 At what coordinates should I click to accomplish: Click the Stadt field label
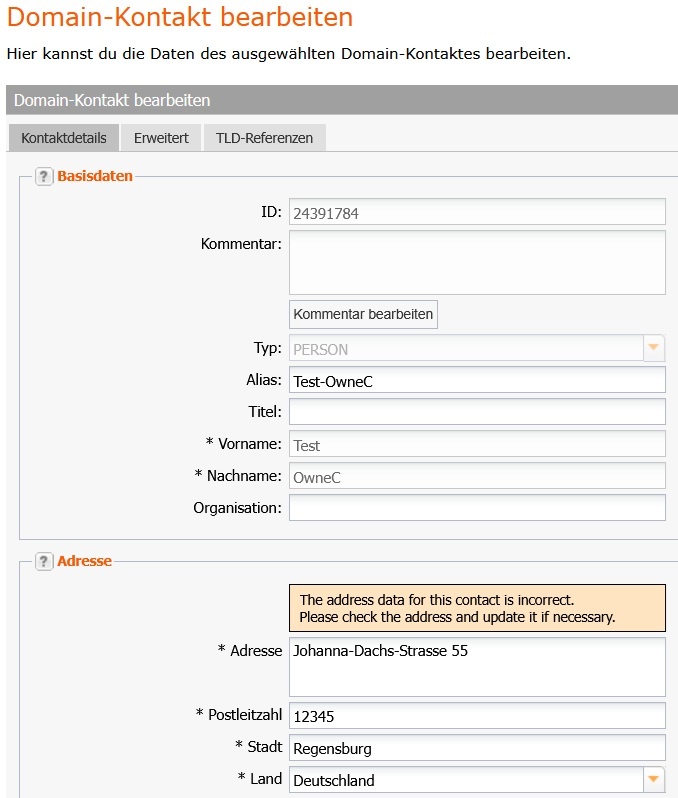coord(259,747)
